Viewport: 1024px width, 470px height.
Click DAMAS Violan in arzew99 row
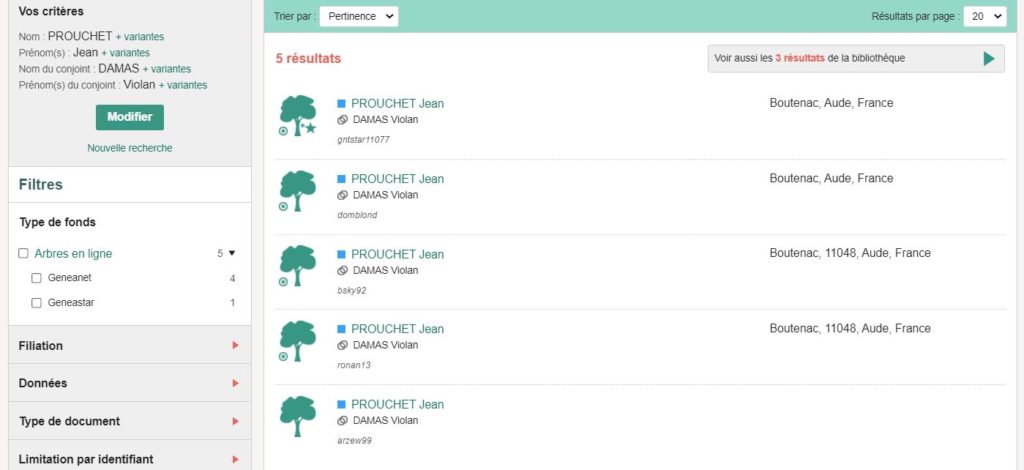pyautogui.click(x=385, y=420)
